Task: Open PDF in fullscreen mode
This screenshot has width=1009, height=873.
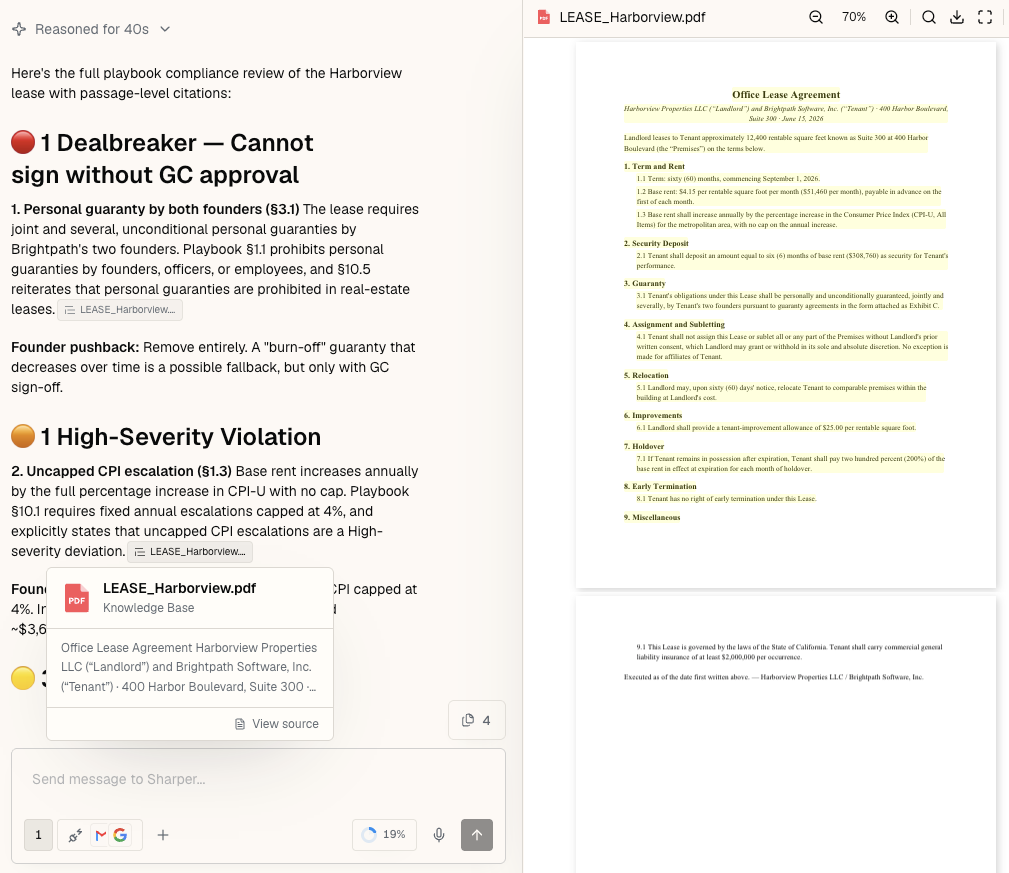Action: [985, 17]
